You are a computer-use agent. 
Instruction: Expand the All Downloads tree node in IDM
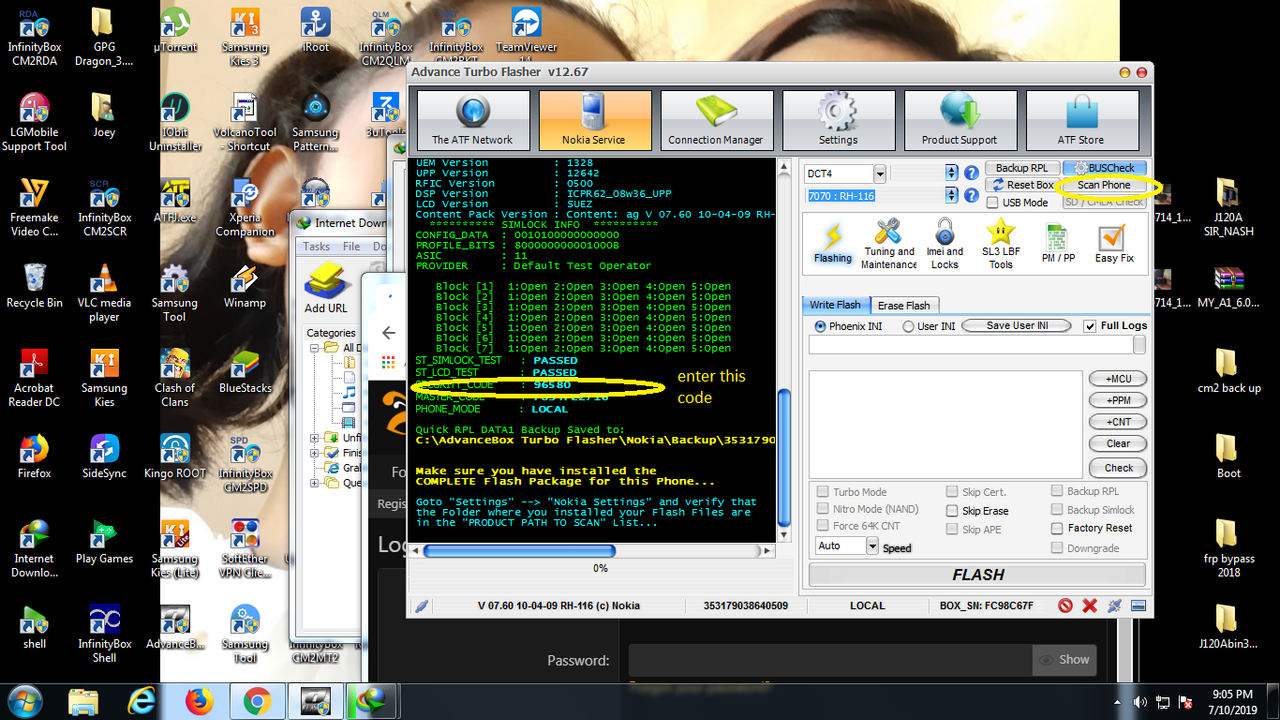click(316, 348)
